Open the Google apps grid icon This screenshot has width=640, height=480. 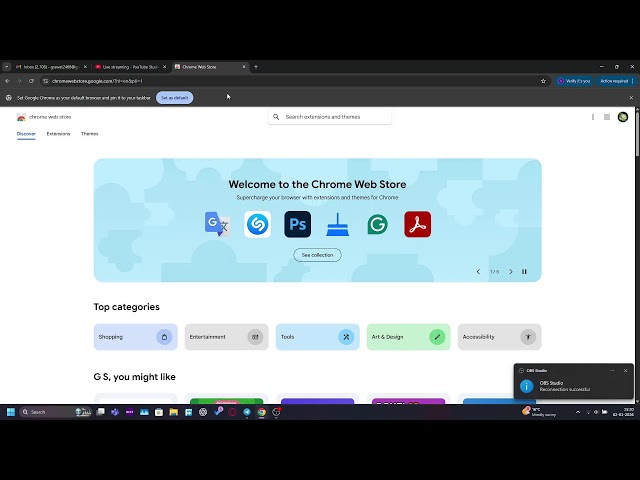607,117
